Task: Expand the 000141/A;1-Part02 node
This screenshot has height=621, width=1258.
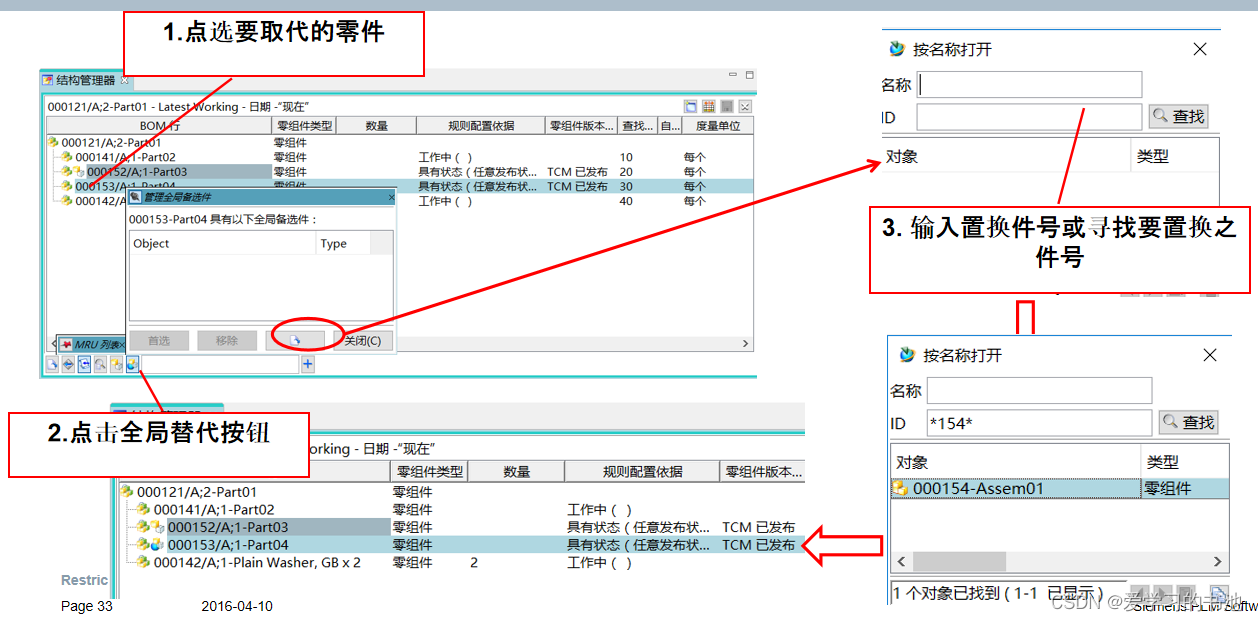Action: point(64,157)
